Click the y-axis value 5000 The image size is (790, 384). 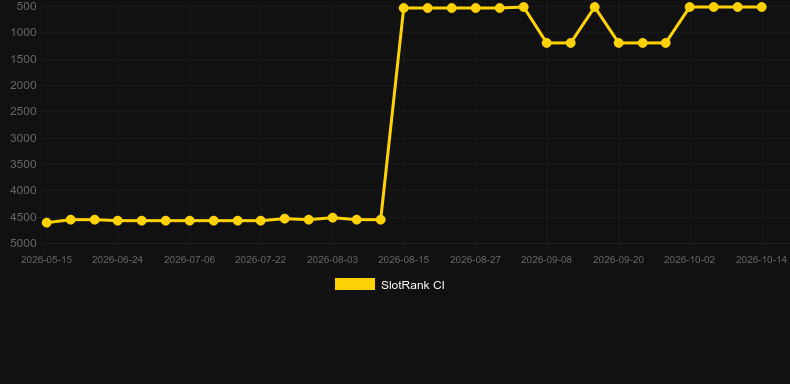click(24, 243)
